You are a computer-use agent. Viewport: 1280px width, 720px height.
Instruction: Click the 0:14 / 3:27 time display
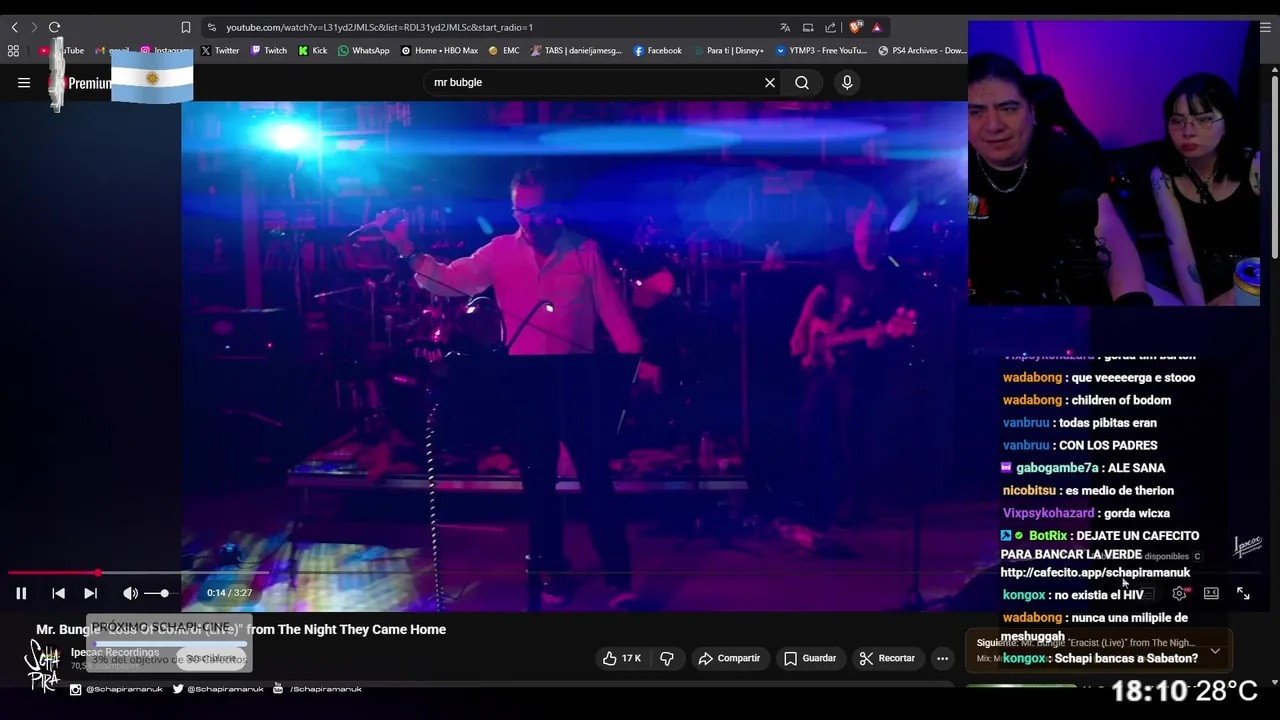tap(229, 593)
